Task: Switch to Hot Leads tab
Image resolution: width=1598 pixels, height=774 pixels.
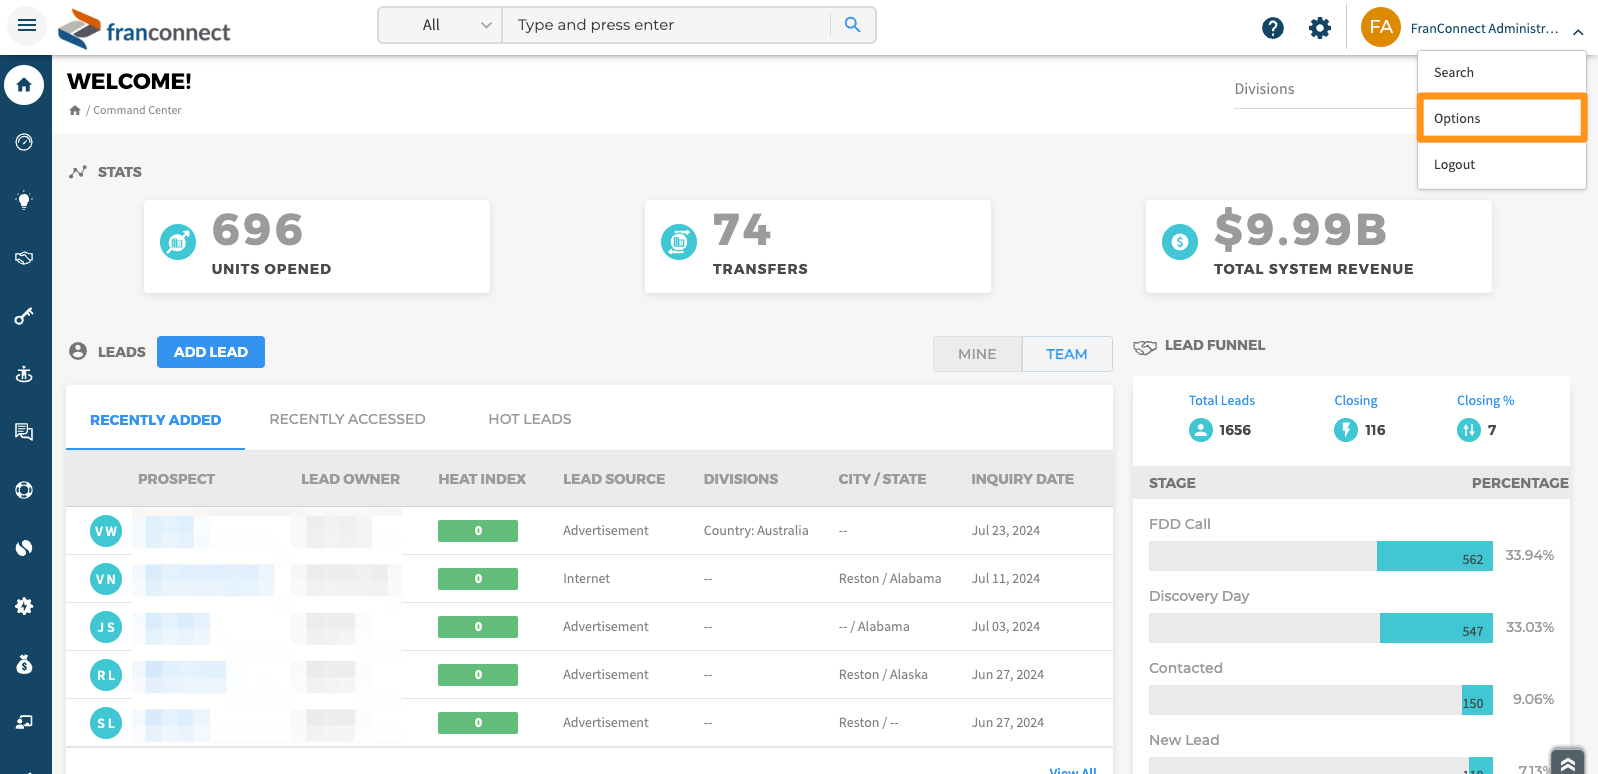Action: [529, 419]
